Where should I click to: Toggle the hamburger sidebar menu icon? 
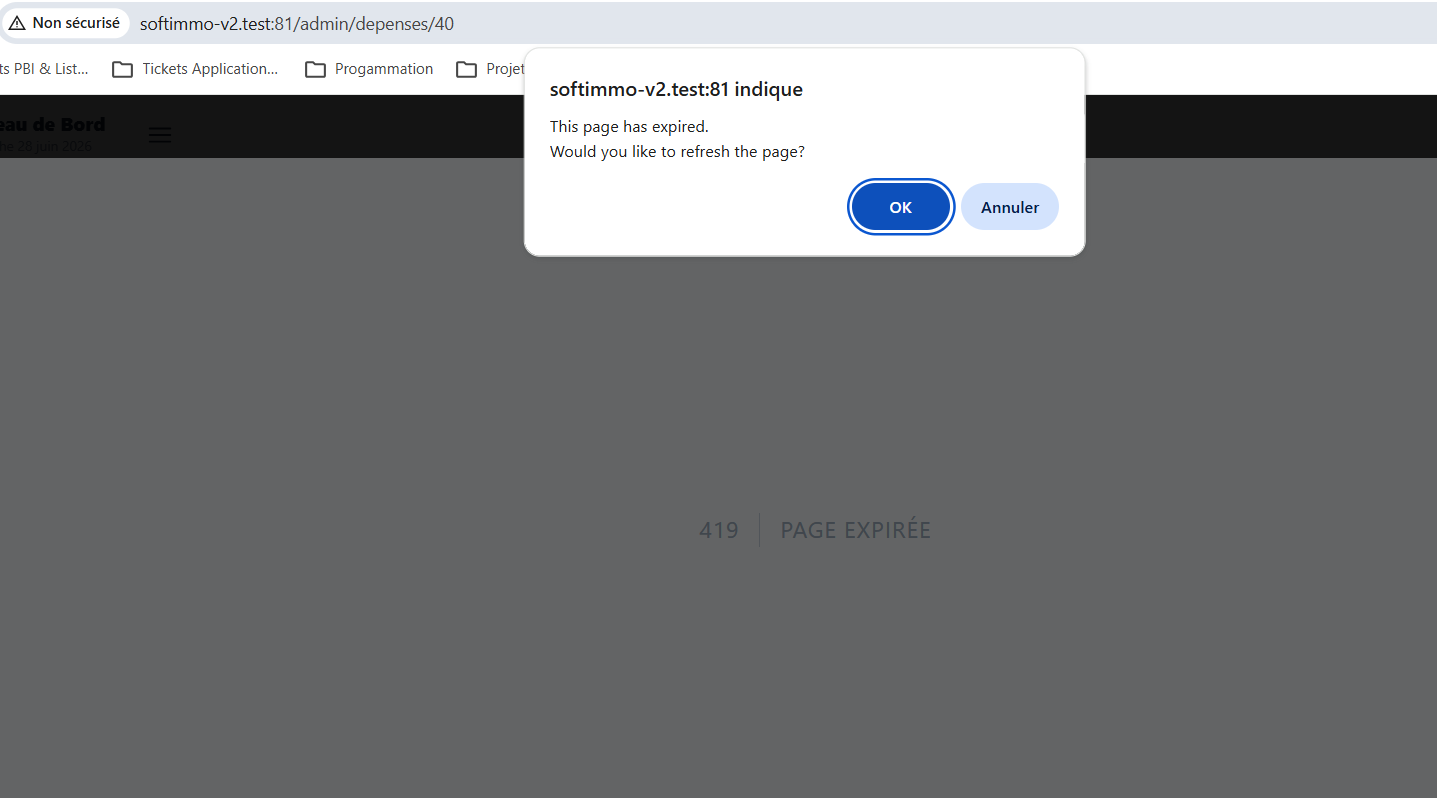tap(160, 135)
